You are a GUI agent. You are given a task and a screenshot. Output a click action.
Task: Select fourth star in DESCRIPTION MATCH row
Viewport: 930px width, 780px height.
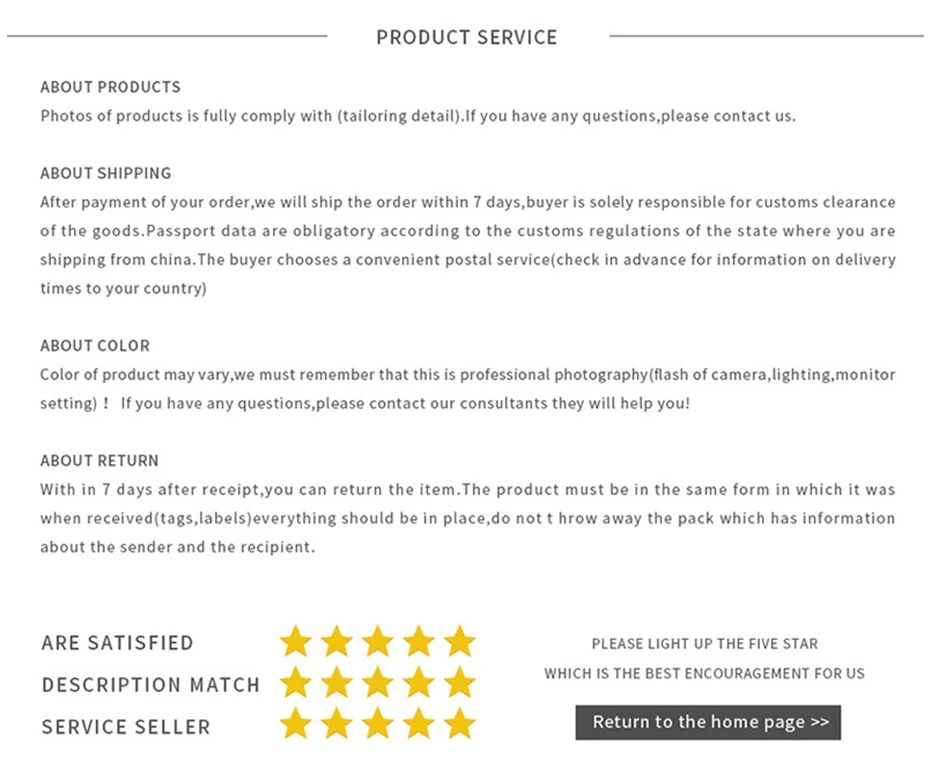pyautogui.click(x=418, y=683)
